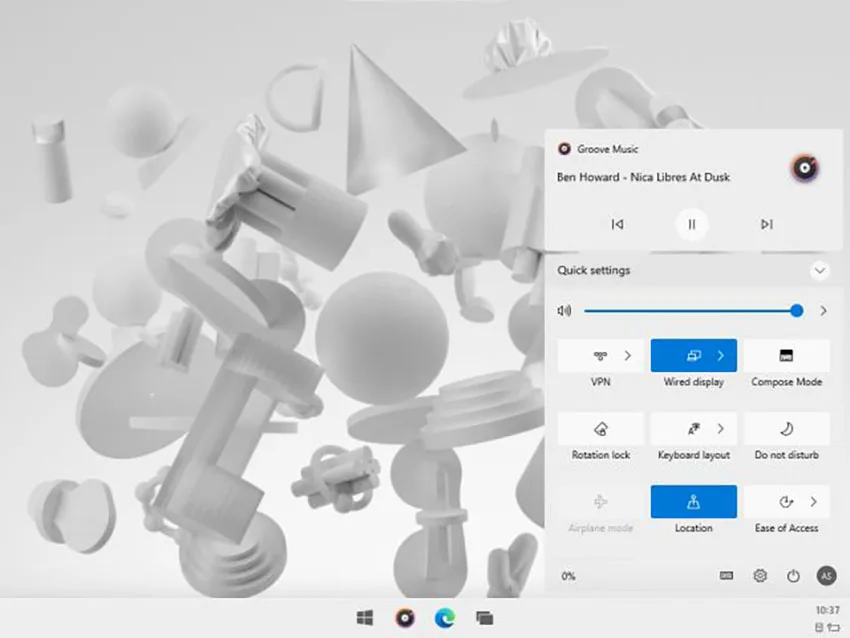Click the volume slider track
This screenshot has height=638, width=850.
(691, 311)
